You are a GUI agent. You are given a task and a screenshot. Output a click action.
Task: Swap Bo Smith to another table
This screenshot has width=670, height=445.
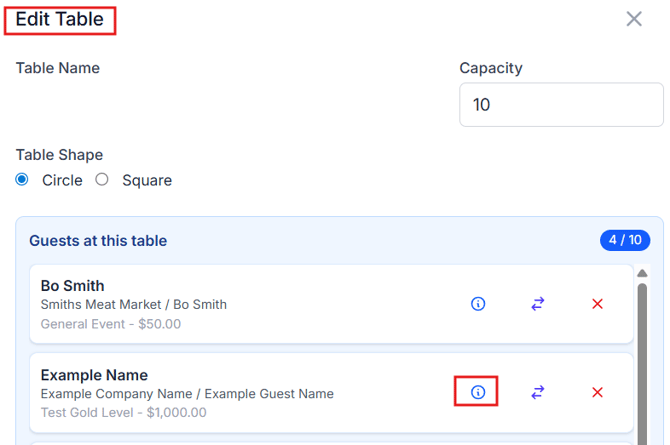click(538, 303)
